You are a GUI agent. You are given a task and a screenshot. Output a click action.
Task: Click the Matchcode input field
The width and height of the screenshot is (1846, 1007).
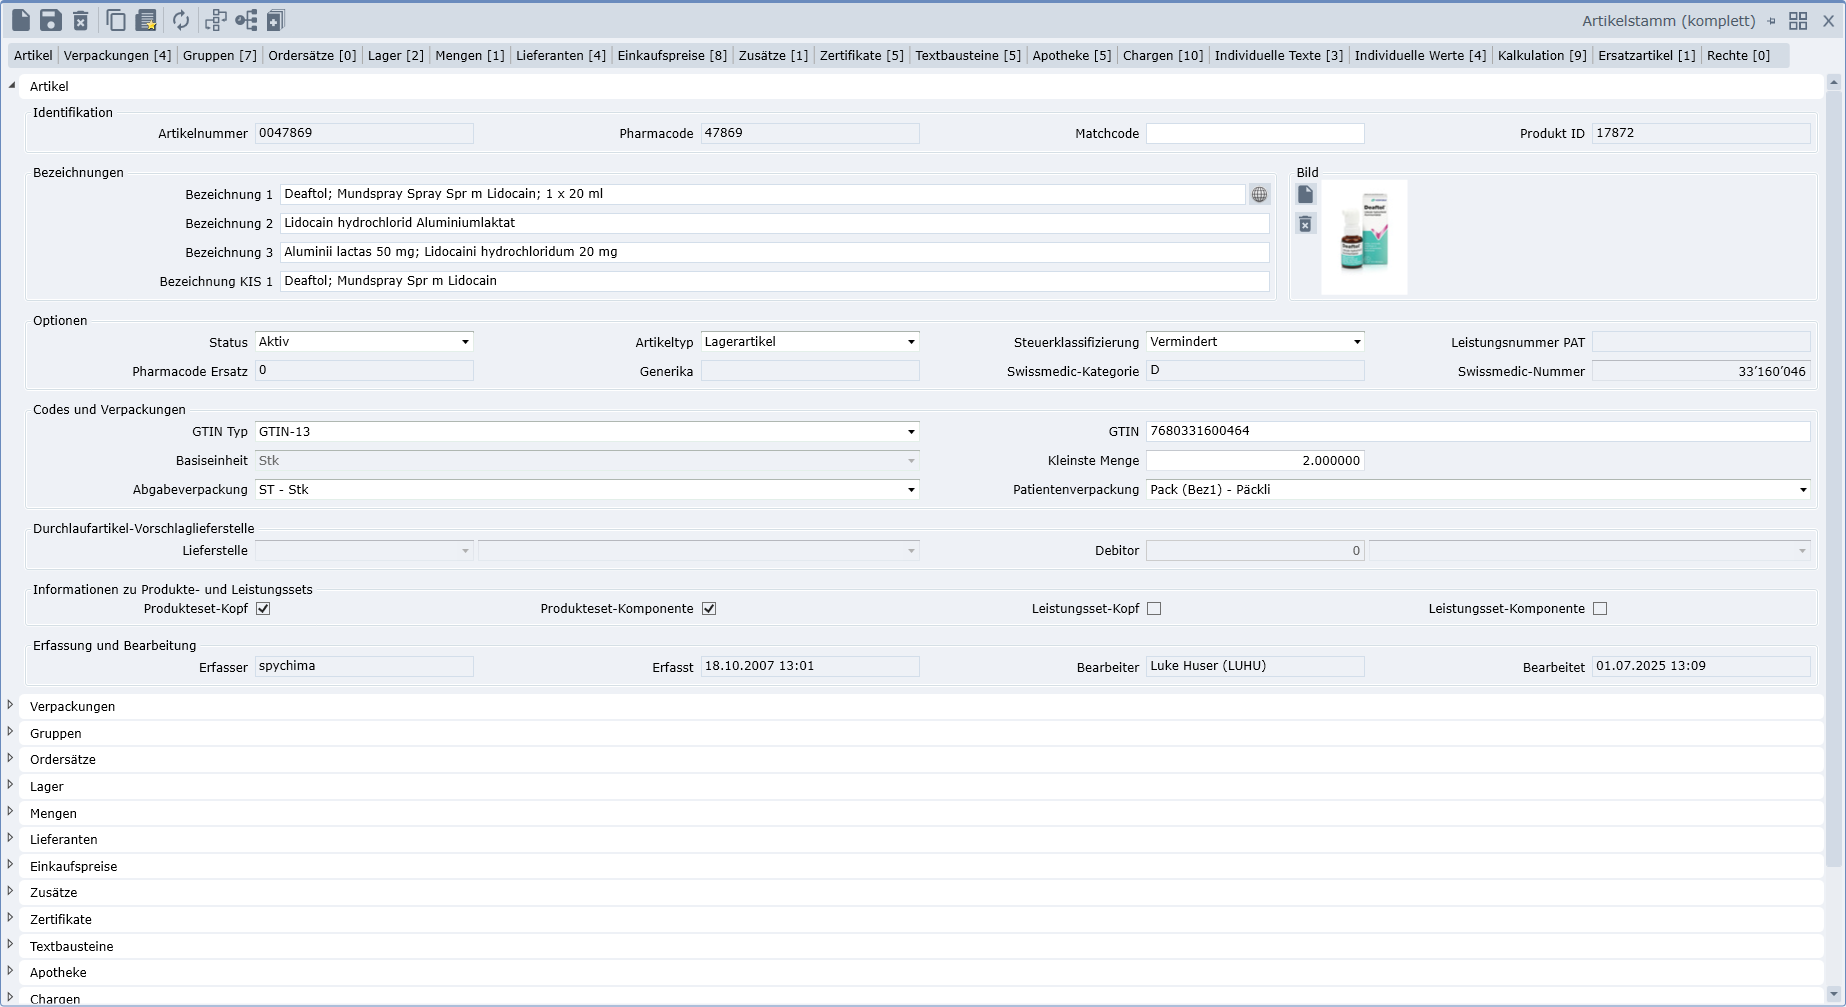1255,134
